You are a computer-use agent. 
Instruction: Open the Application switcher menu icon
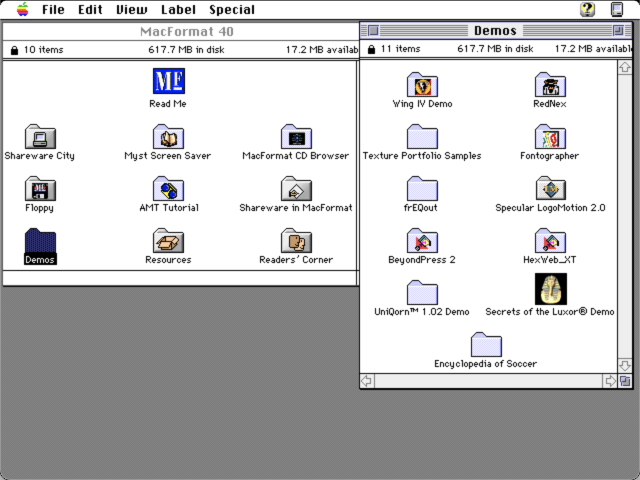pos(617,9)
